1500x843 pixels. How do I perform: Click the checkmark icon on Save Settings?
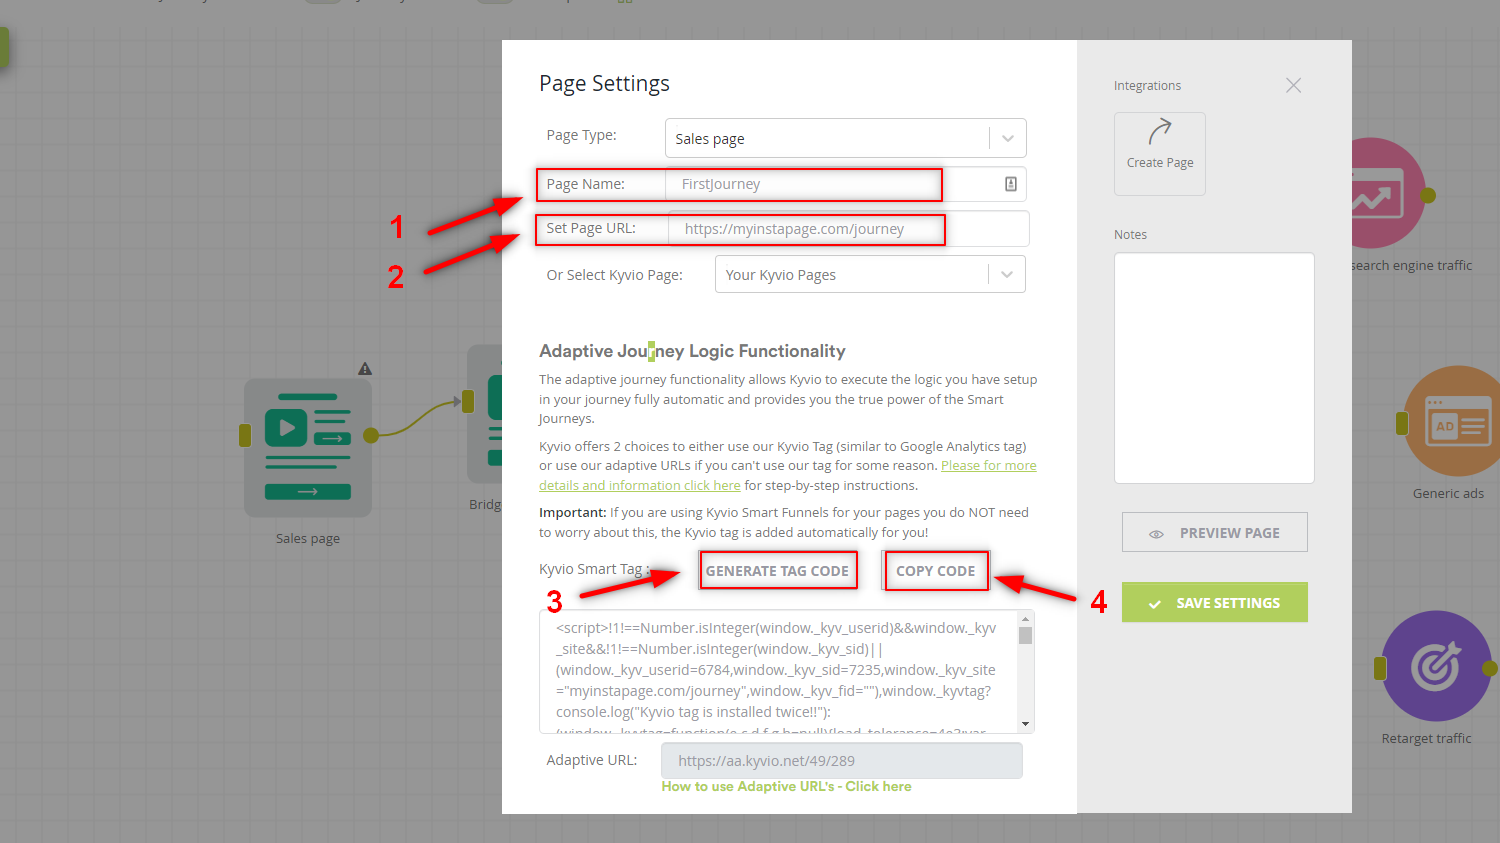pyautogui.click(x=1155, y=604)
